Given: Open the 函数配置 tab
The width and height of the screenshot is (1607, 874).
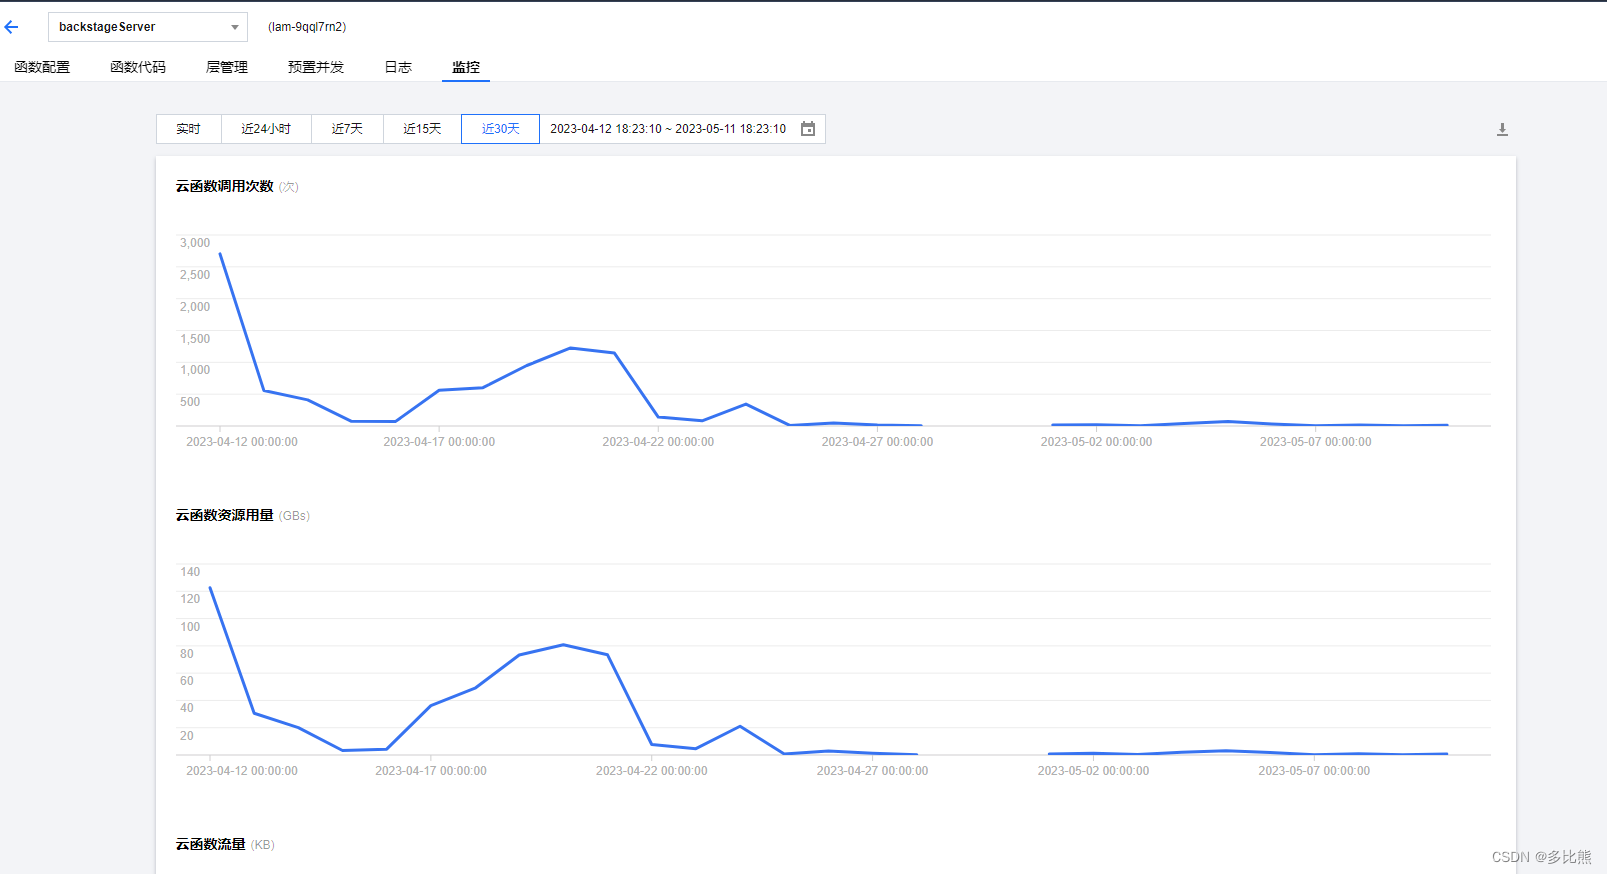Looking at the screenshot, I should (42, 67).
